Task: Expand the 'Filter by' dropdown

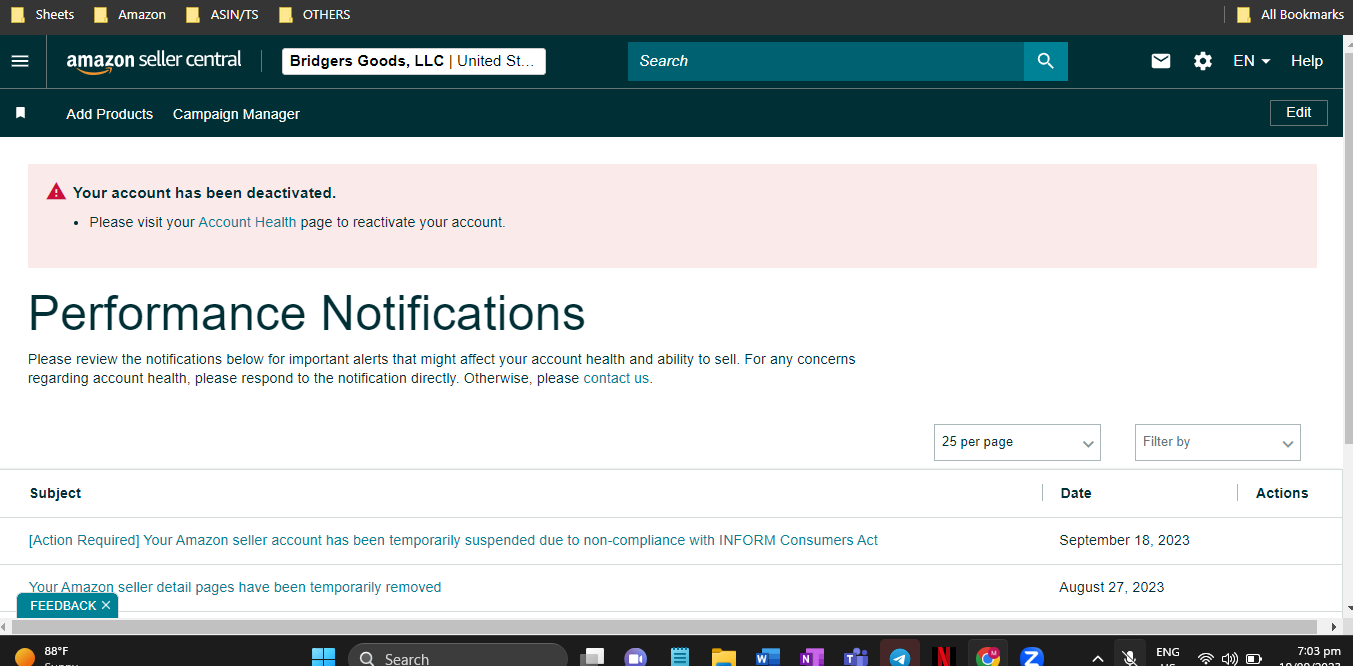Action: click(1218, 442)
